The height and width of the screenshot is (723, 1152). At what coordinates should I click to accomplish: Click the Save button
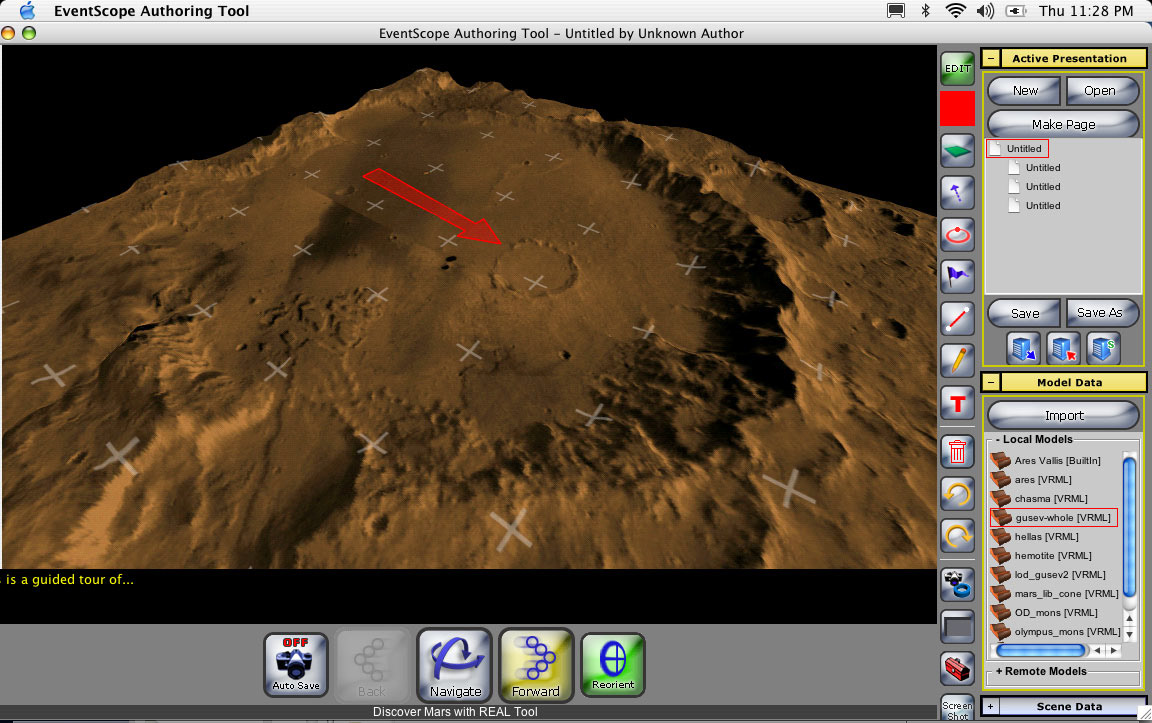(1024, 313)
